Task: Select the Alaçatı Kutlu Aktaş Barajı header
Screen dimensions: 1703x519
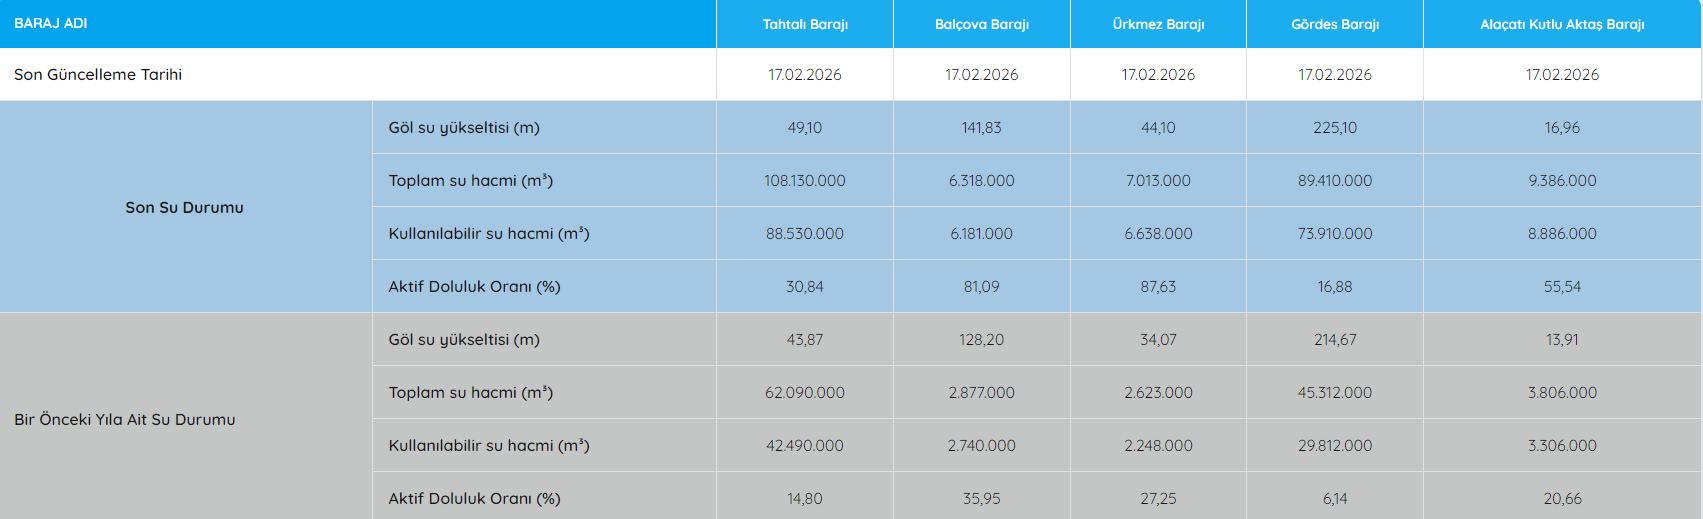Action: (1562, 24)
